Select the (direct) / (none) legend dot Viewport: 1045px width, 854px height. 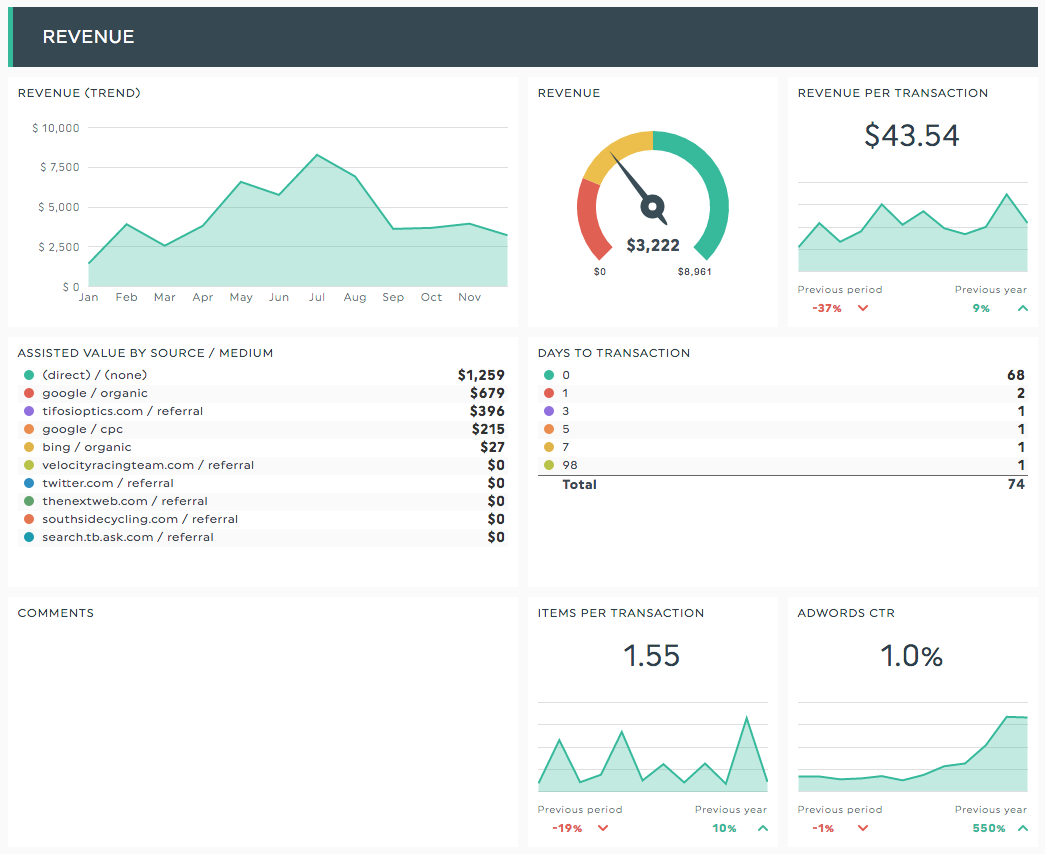[x=29, y=375]
